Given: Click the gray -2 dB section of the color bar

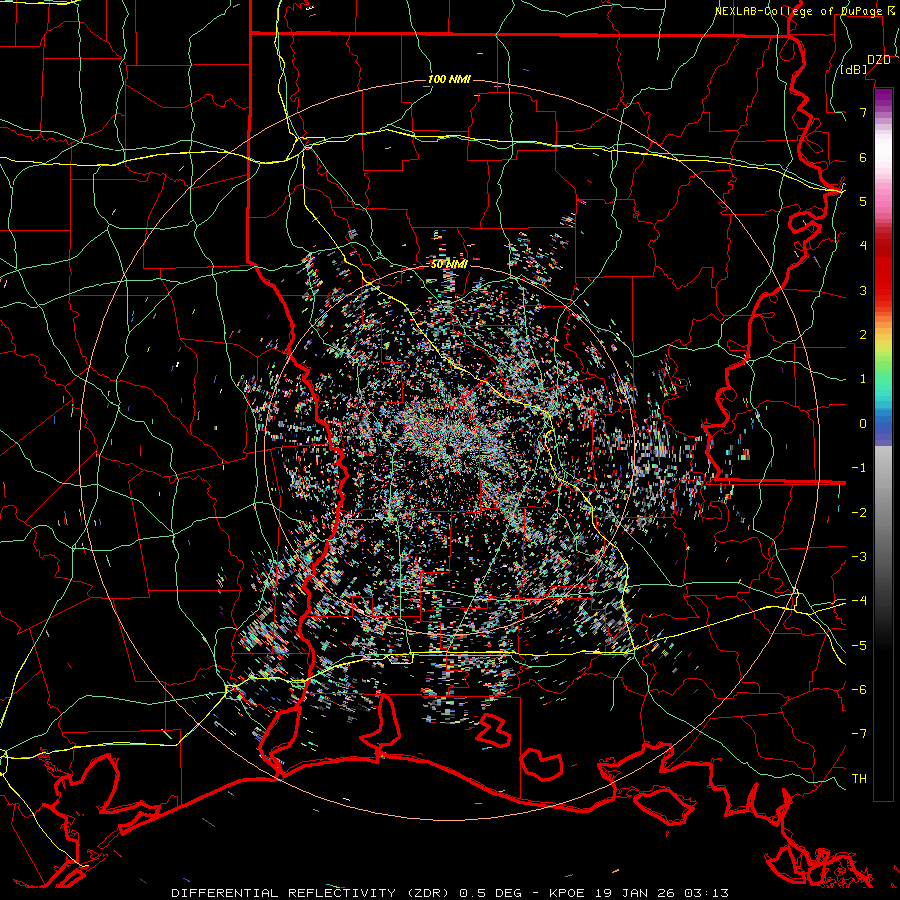Looking at the screenshot, I should coord(883,512).
